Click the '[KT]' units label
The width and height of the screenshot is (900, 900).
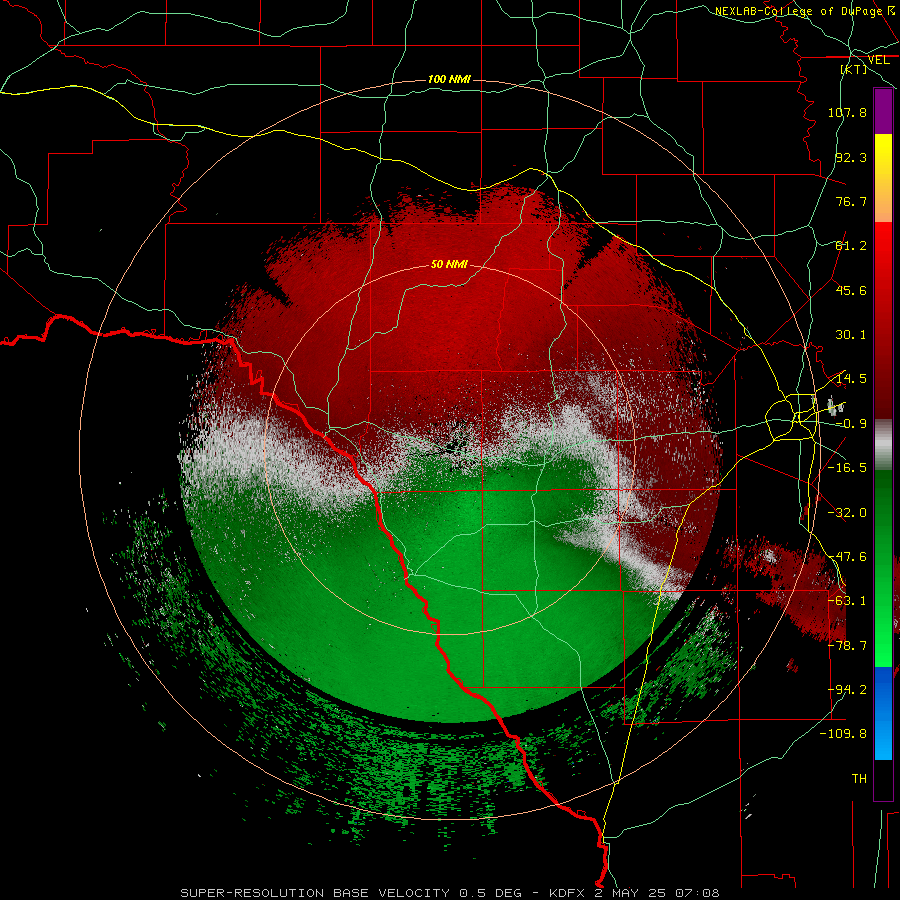pyautogui.click(x=854, y=69)
